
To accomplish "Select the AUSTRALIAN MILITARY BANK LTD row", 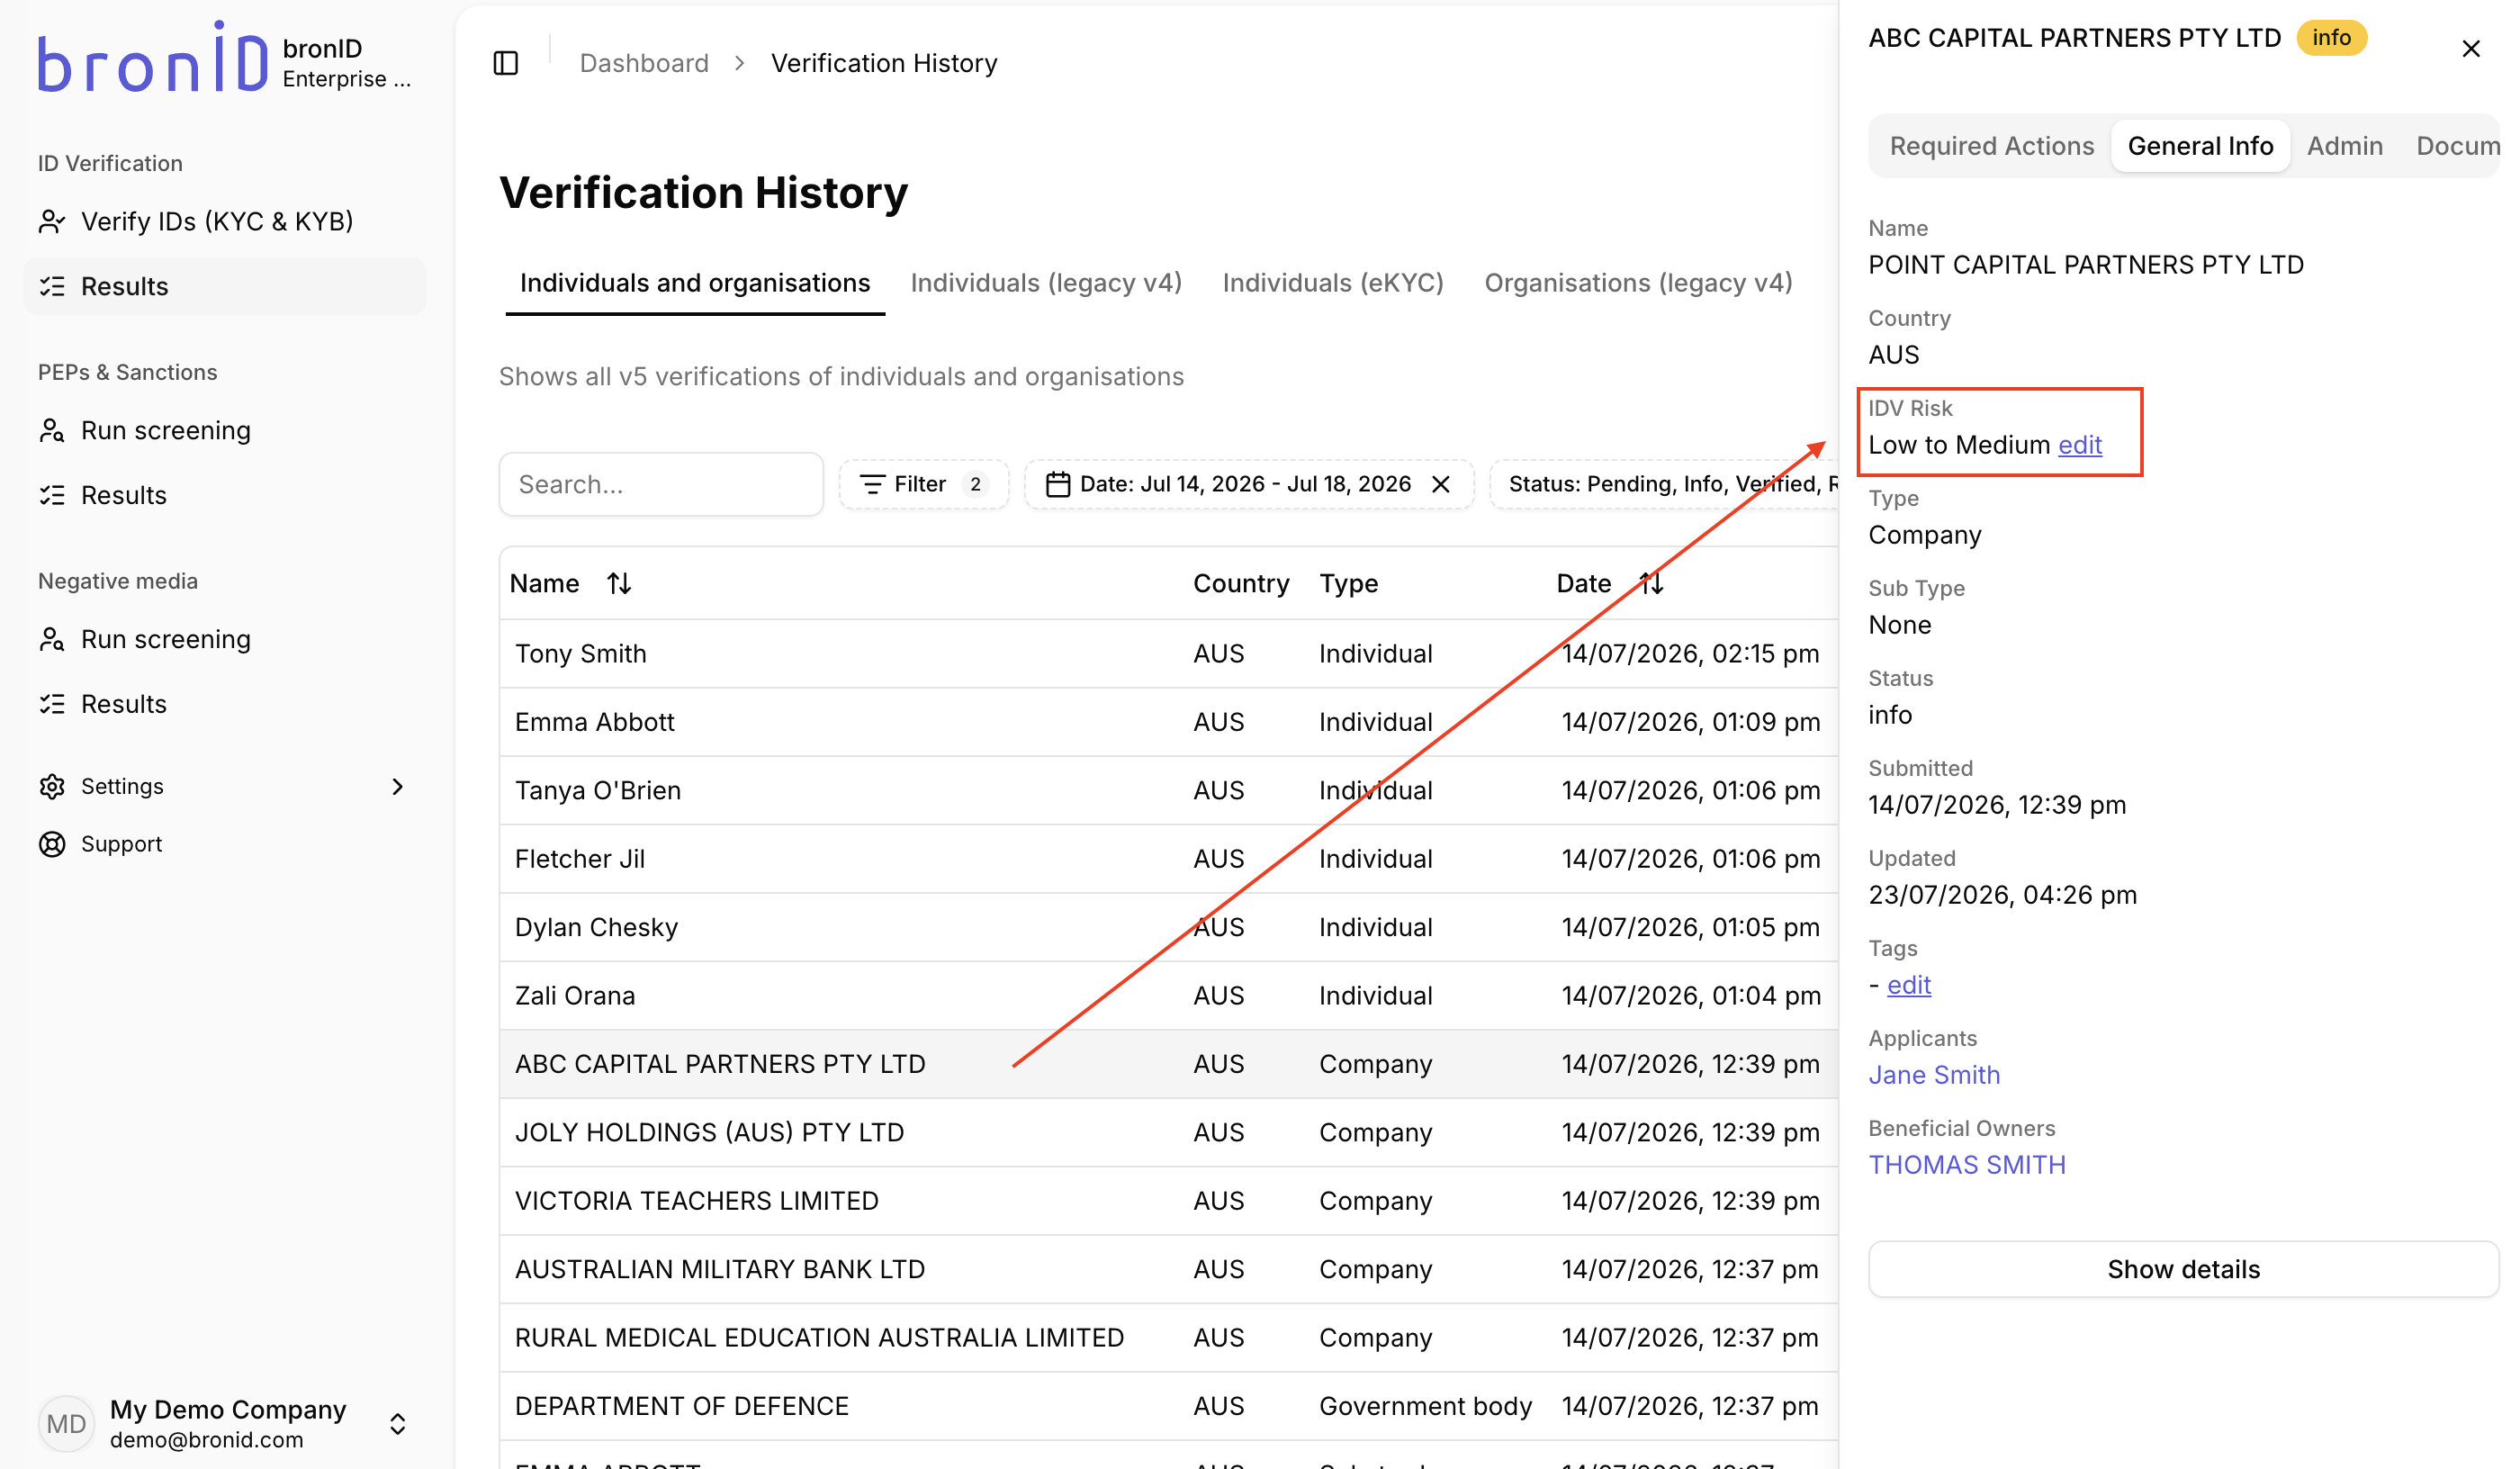I will [1168, 1269].
